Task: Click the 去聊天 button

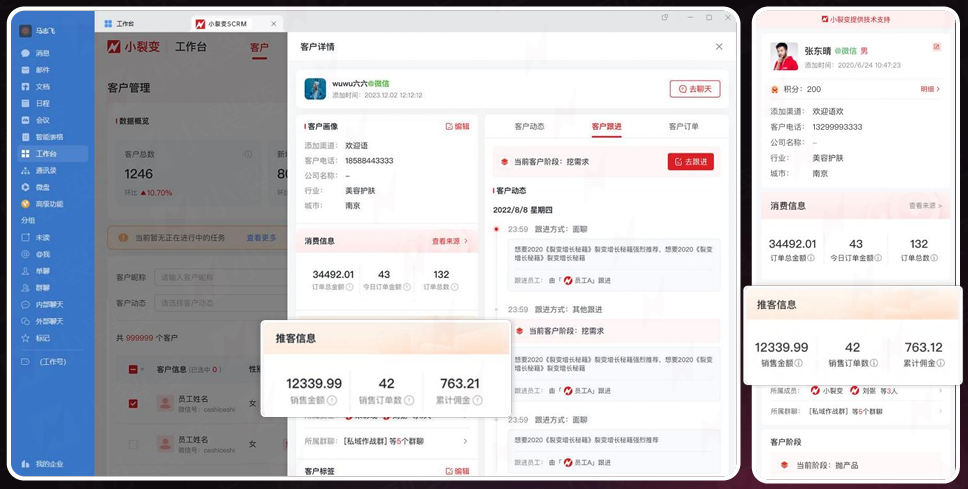Action: 694,89
